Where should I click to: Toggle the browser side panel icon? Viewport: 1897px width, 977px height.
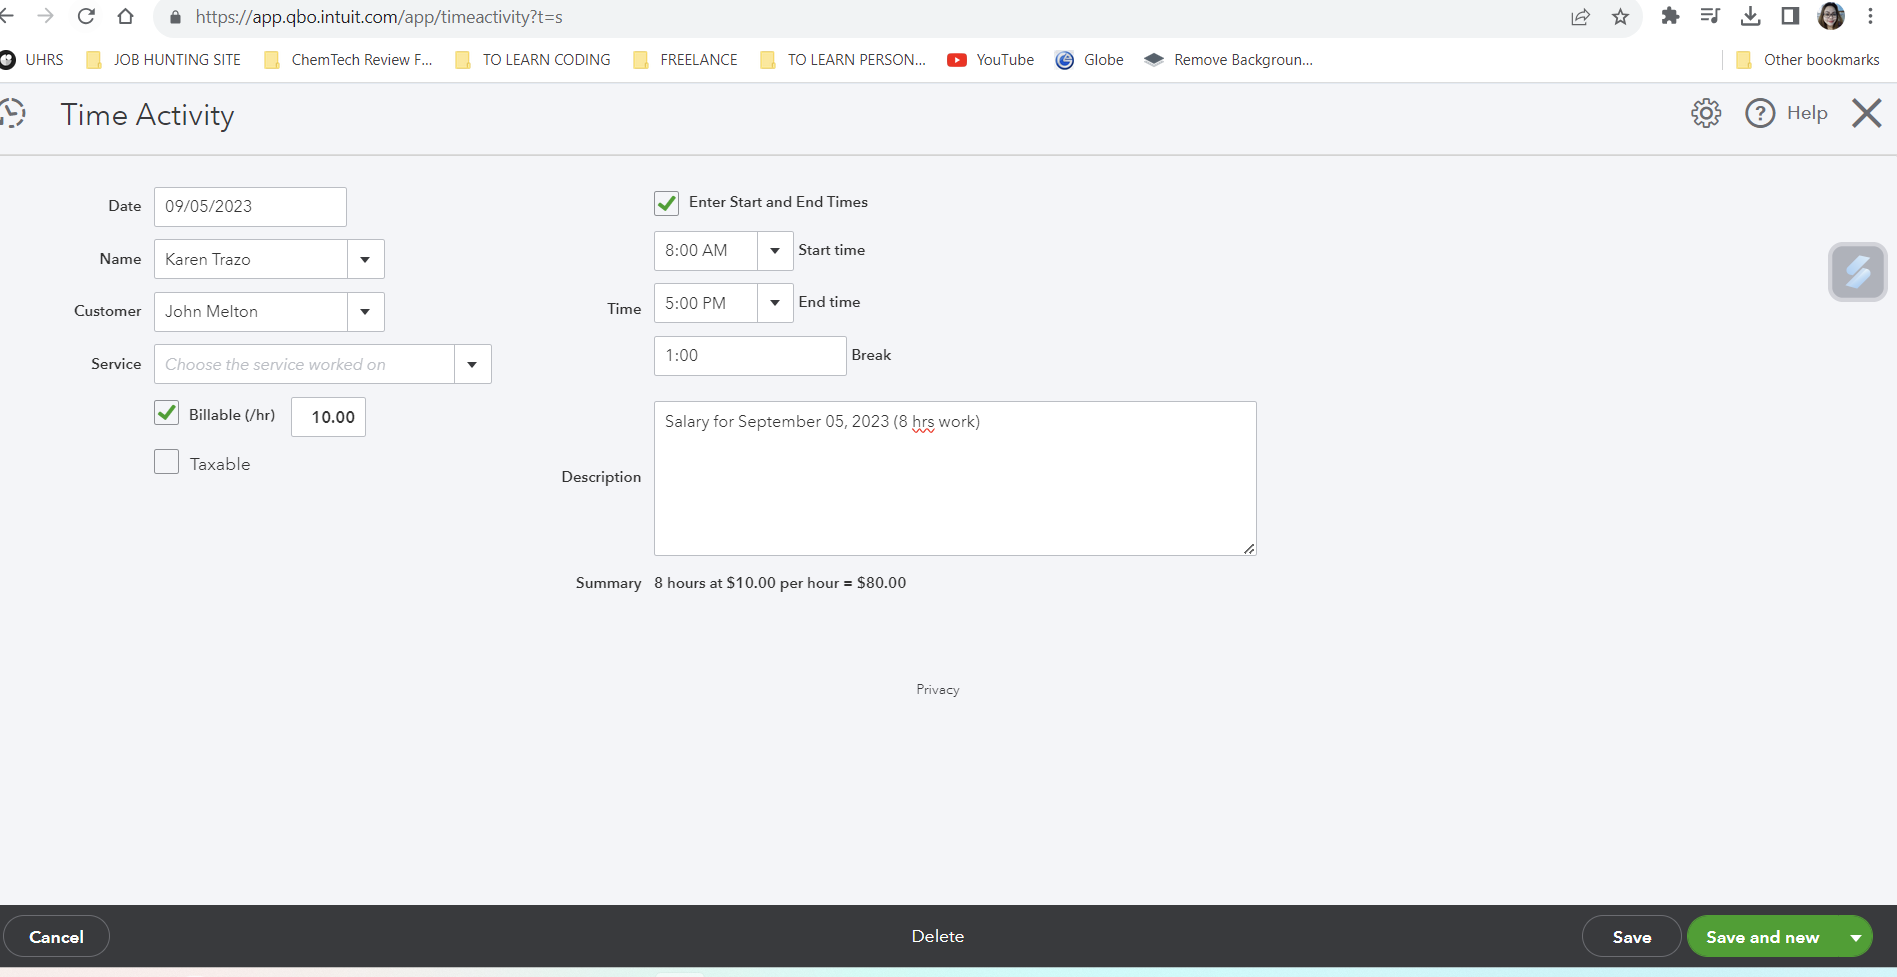[1790, 16]
